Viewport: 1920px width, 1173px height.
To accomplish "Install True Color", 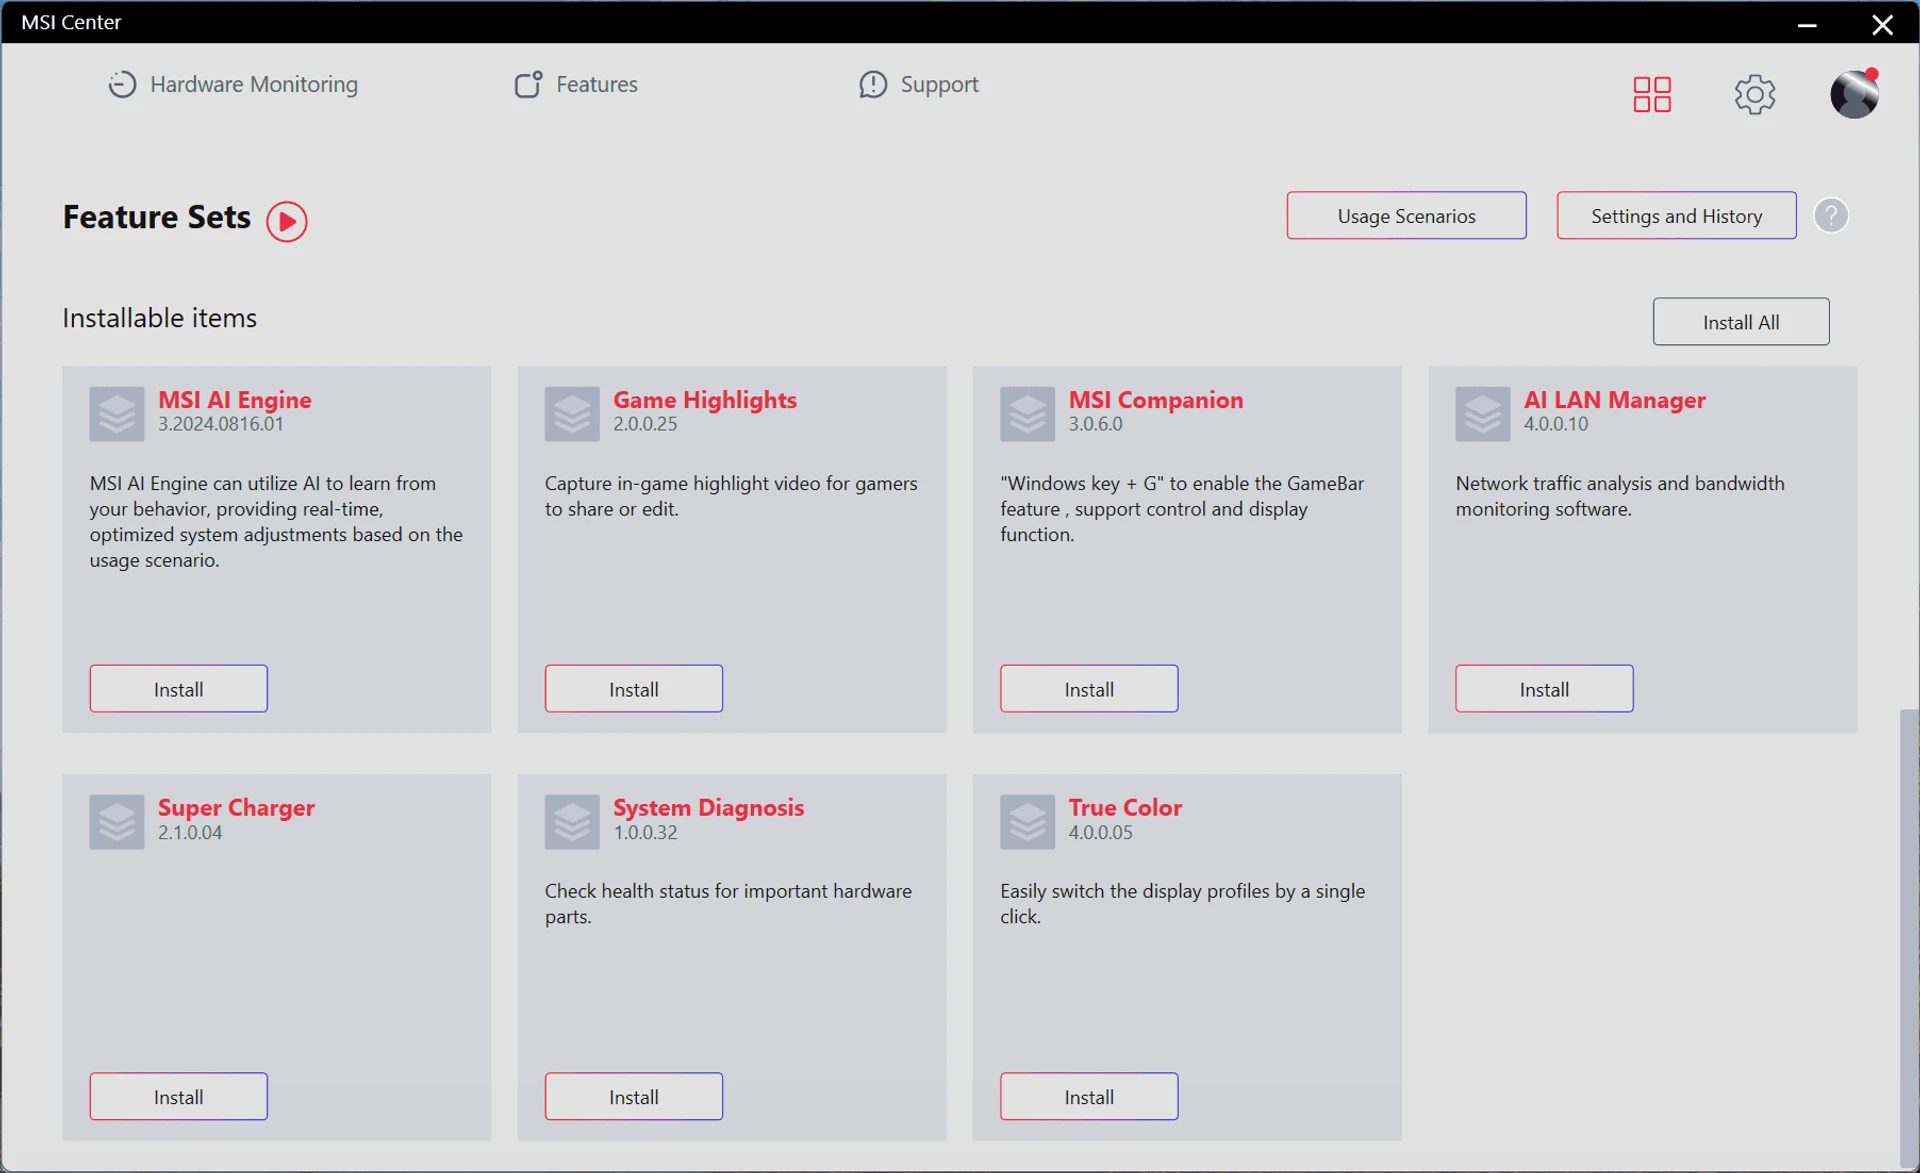I will click(1089, 1096).
